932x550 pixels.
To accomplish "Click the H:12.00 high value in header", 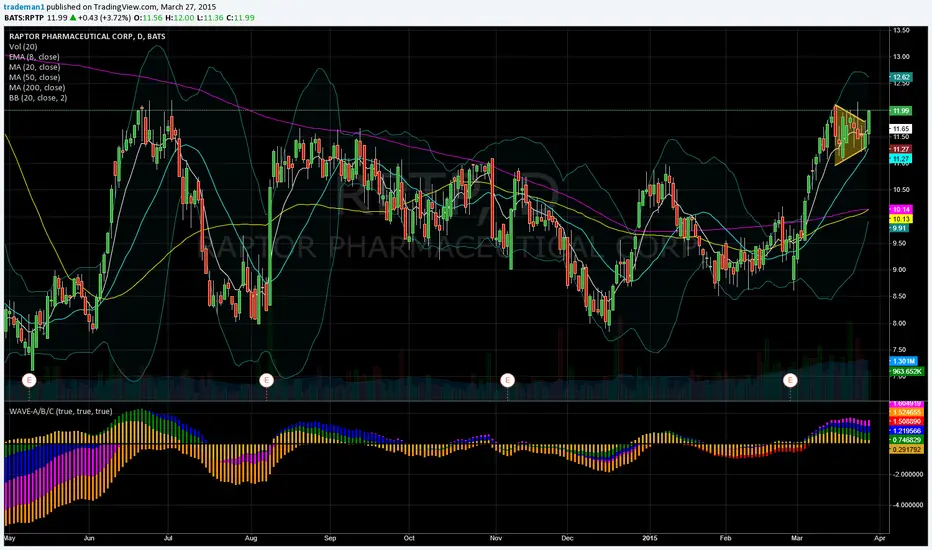I will tap(180, 18).
